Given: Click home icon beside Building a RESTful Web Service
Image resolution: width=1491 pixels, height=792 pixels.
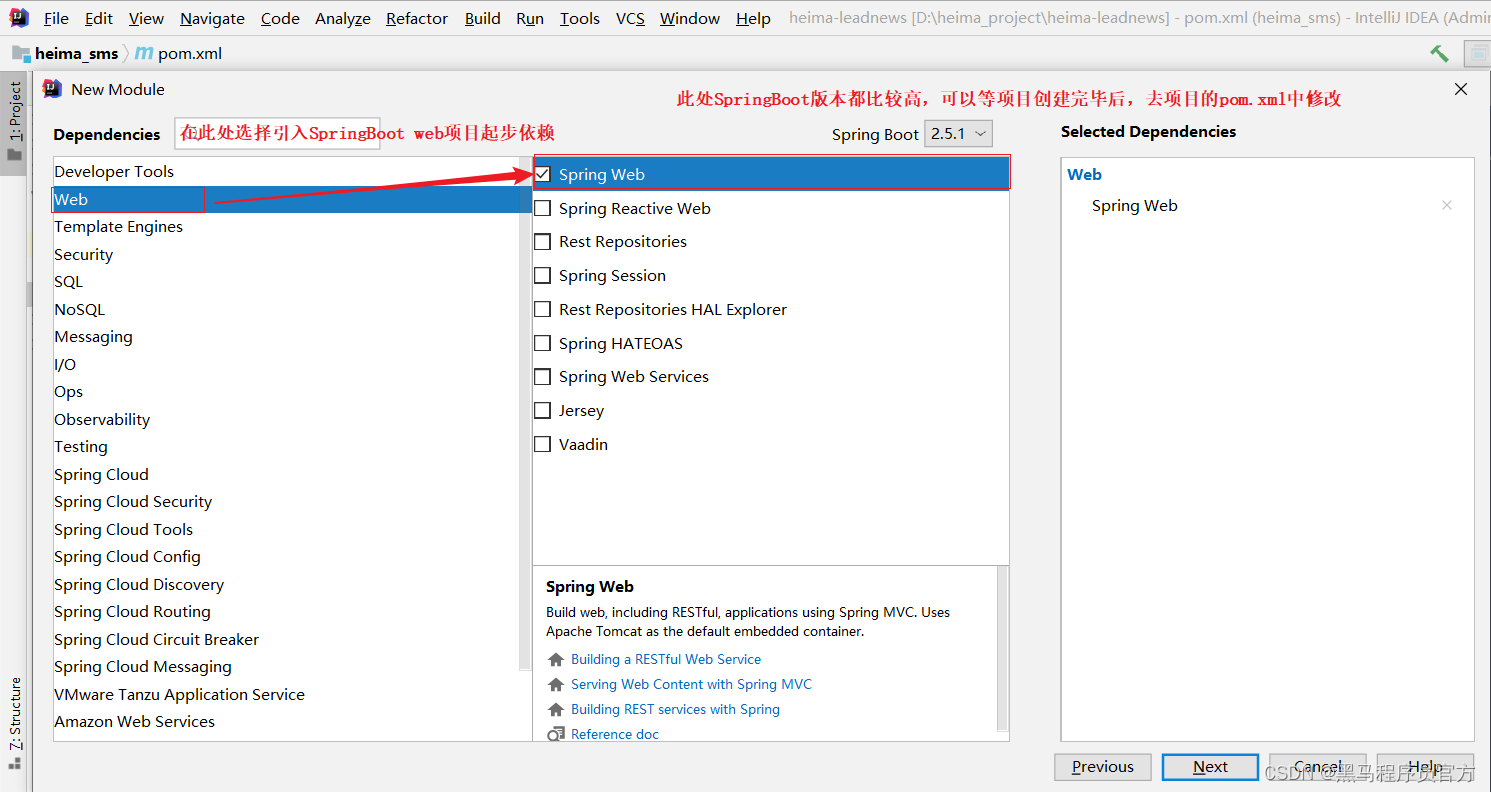Looking at the screenshot, I should pos(556,660).
